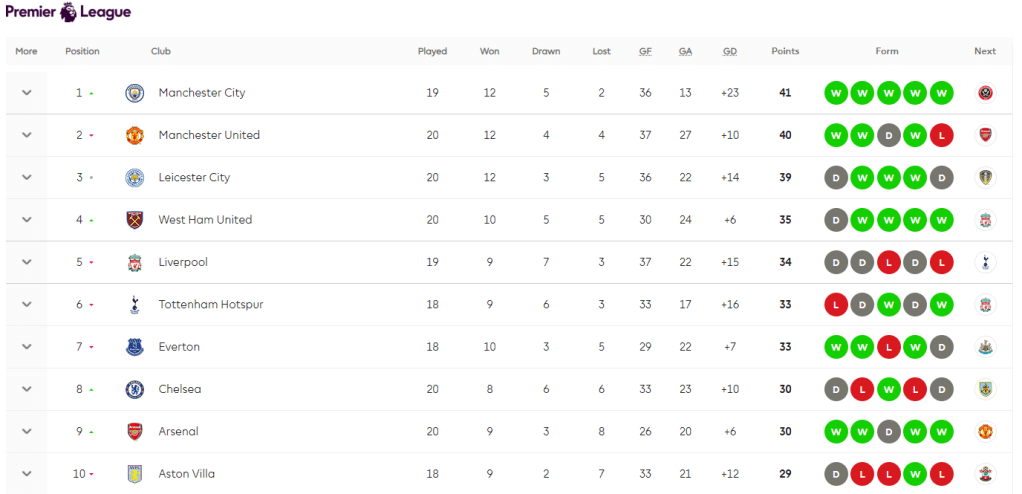
Task: Expand the Aston Villa row chevron
Action: 27,474
